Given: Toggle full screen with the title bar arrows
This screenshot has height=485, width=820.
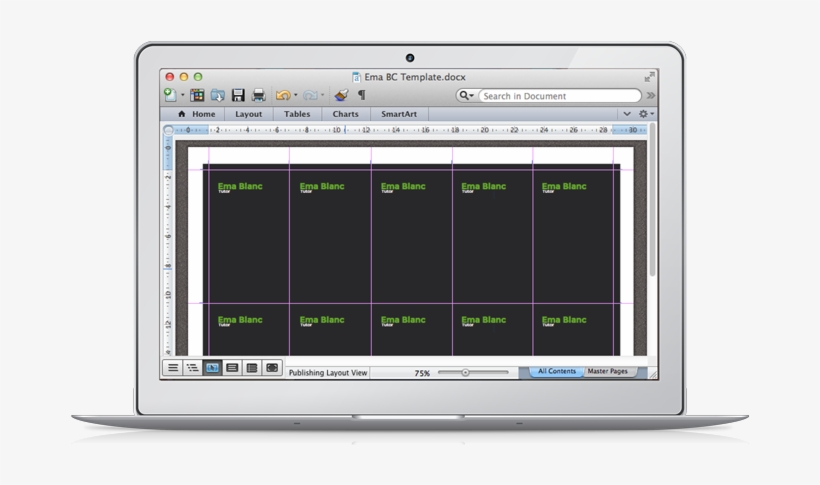Looking at the screenshot, I should [x=649, y=77].
